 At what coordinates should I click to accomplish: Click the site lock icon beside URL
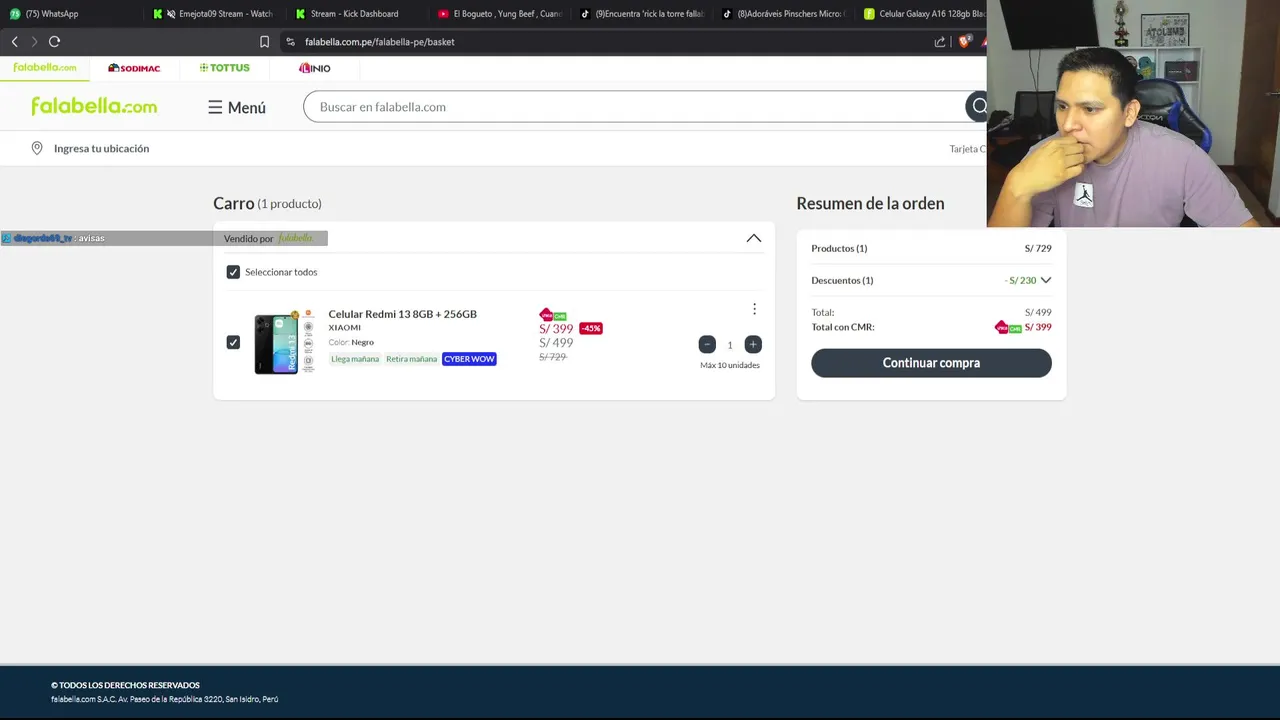click(290, 42)
